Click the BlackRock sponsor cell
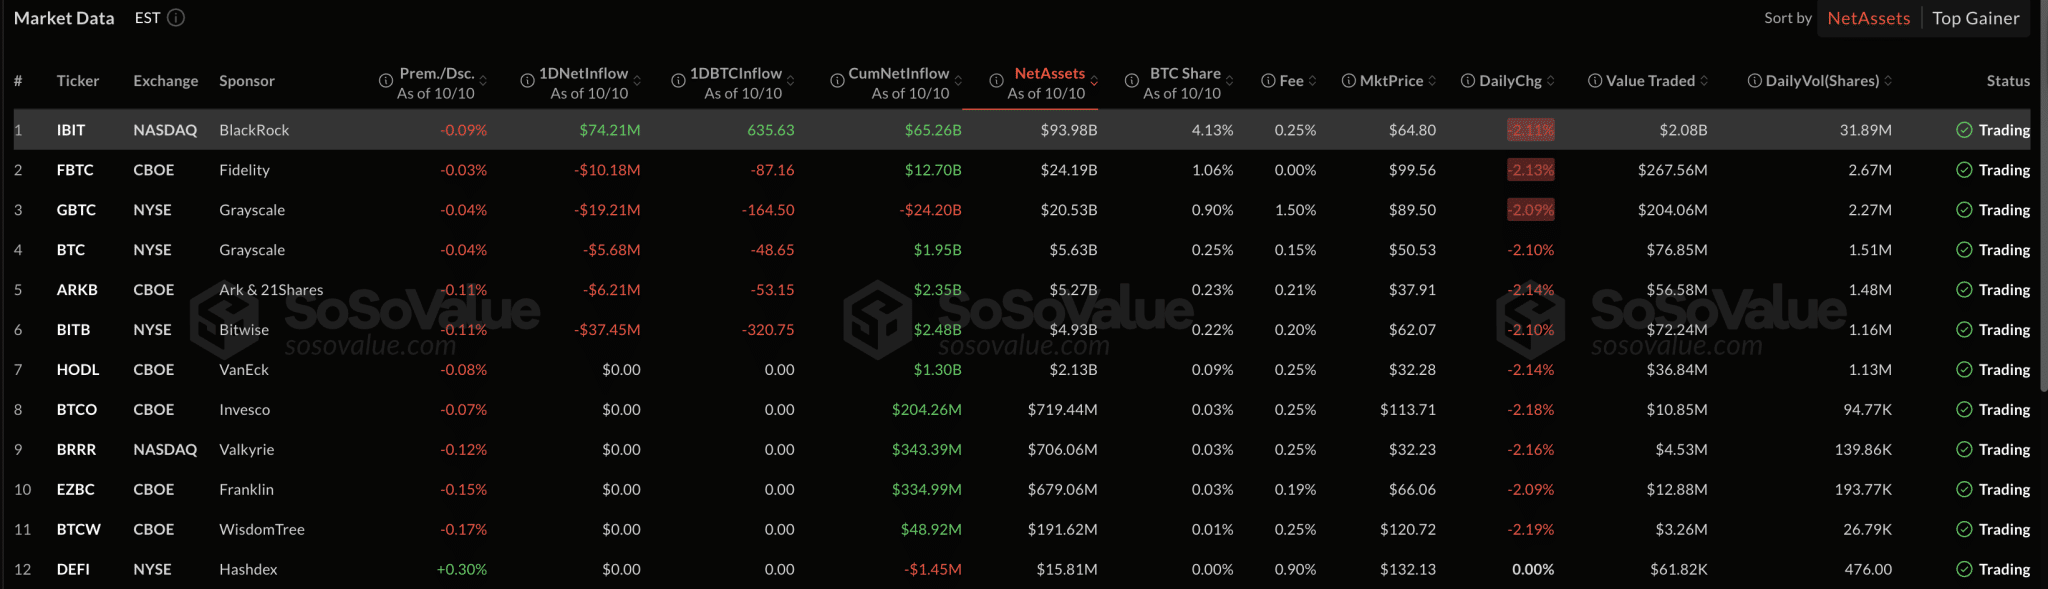2048x589 pixels. (x=254, y=130)
